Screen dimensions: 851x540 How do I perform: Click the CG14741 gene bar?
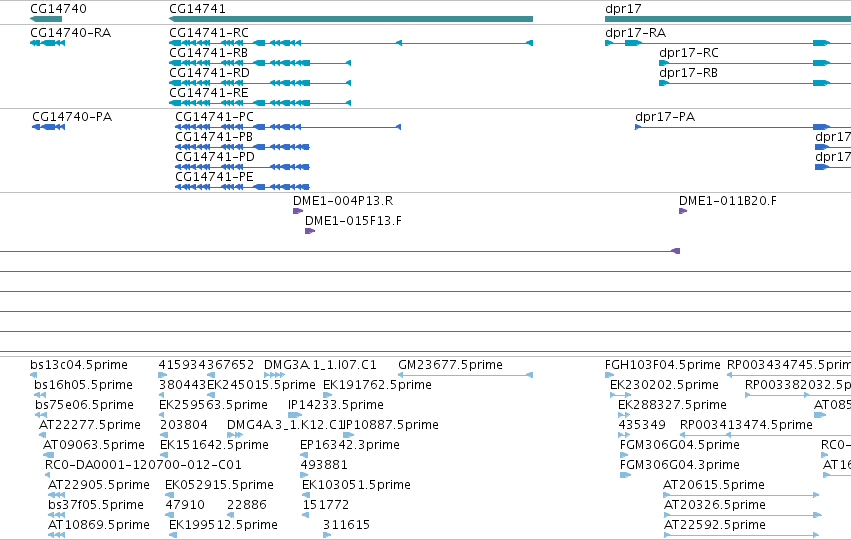tap(351, 19)
